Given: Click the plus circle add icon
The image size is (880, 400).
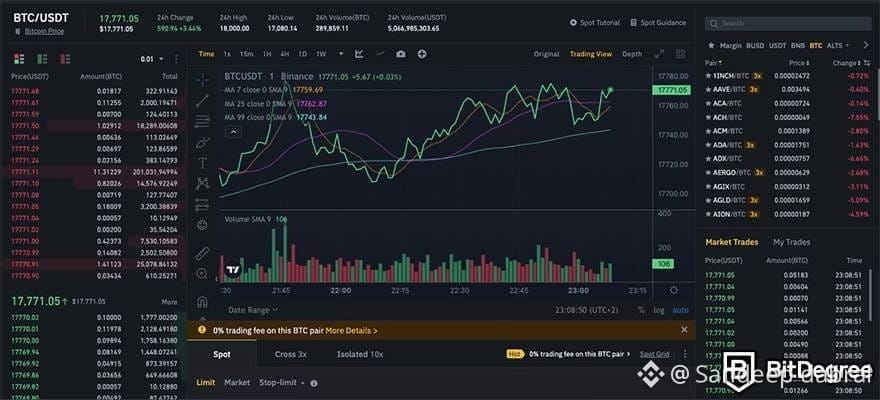Looking at the screenshot, I should coord(422,54).
